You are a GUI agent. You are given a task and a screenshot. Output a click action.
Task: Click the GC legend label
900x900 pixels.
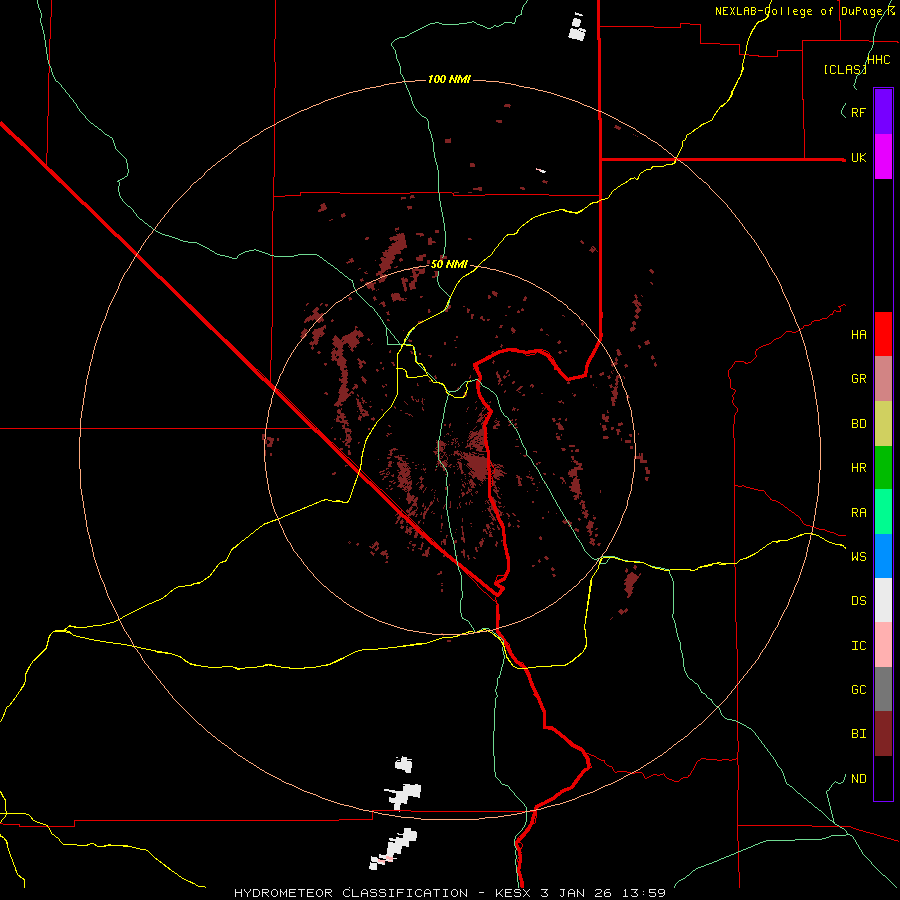[x=858, y=689]
